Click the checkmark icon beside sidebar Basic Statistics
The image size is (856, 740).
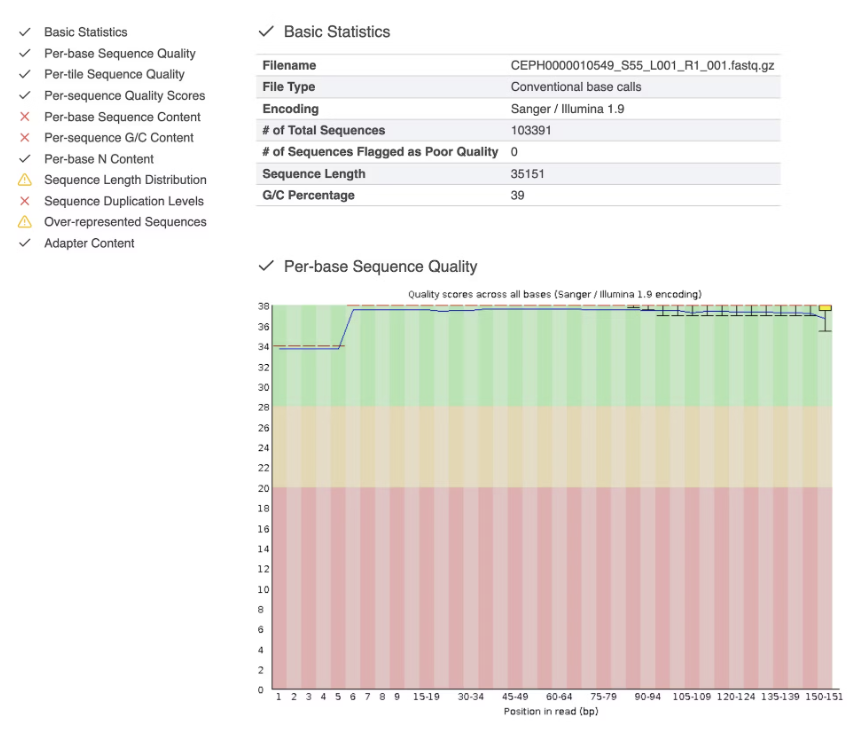pos(25,32)
